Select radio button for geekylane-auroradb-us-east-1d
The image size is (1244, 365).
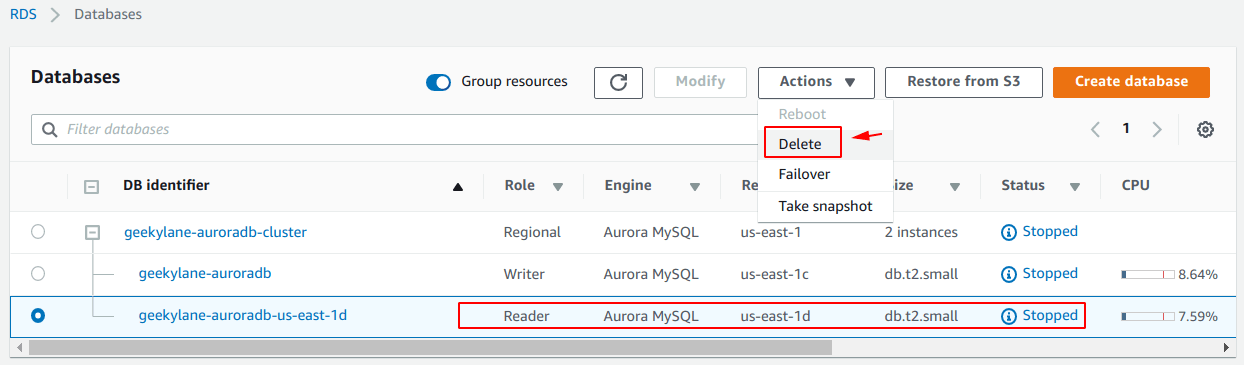(38, 315)
